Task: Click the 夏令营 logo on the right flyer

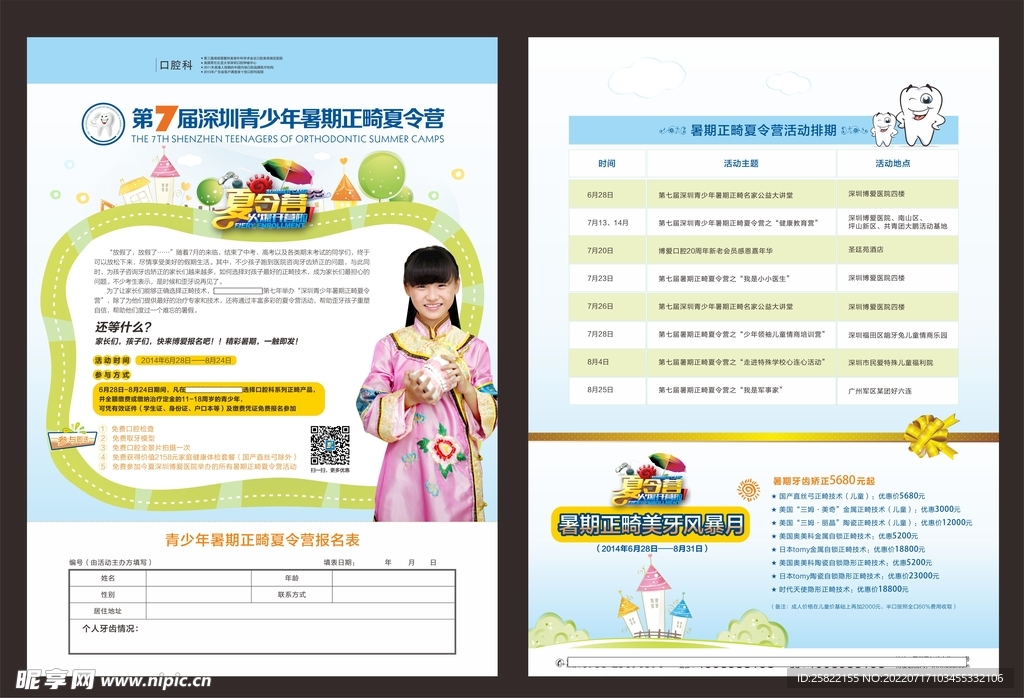Action: (651, 483)
